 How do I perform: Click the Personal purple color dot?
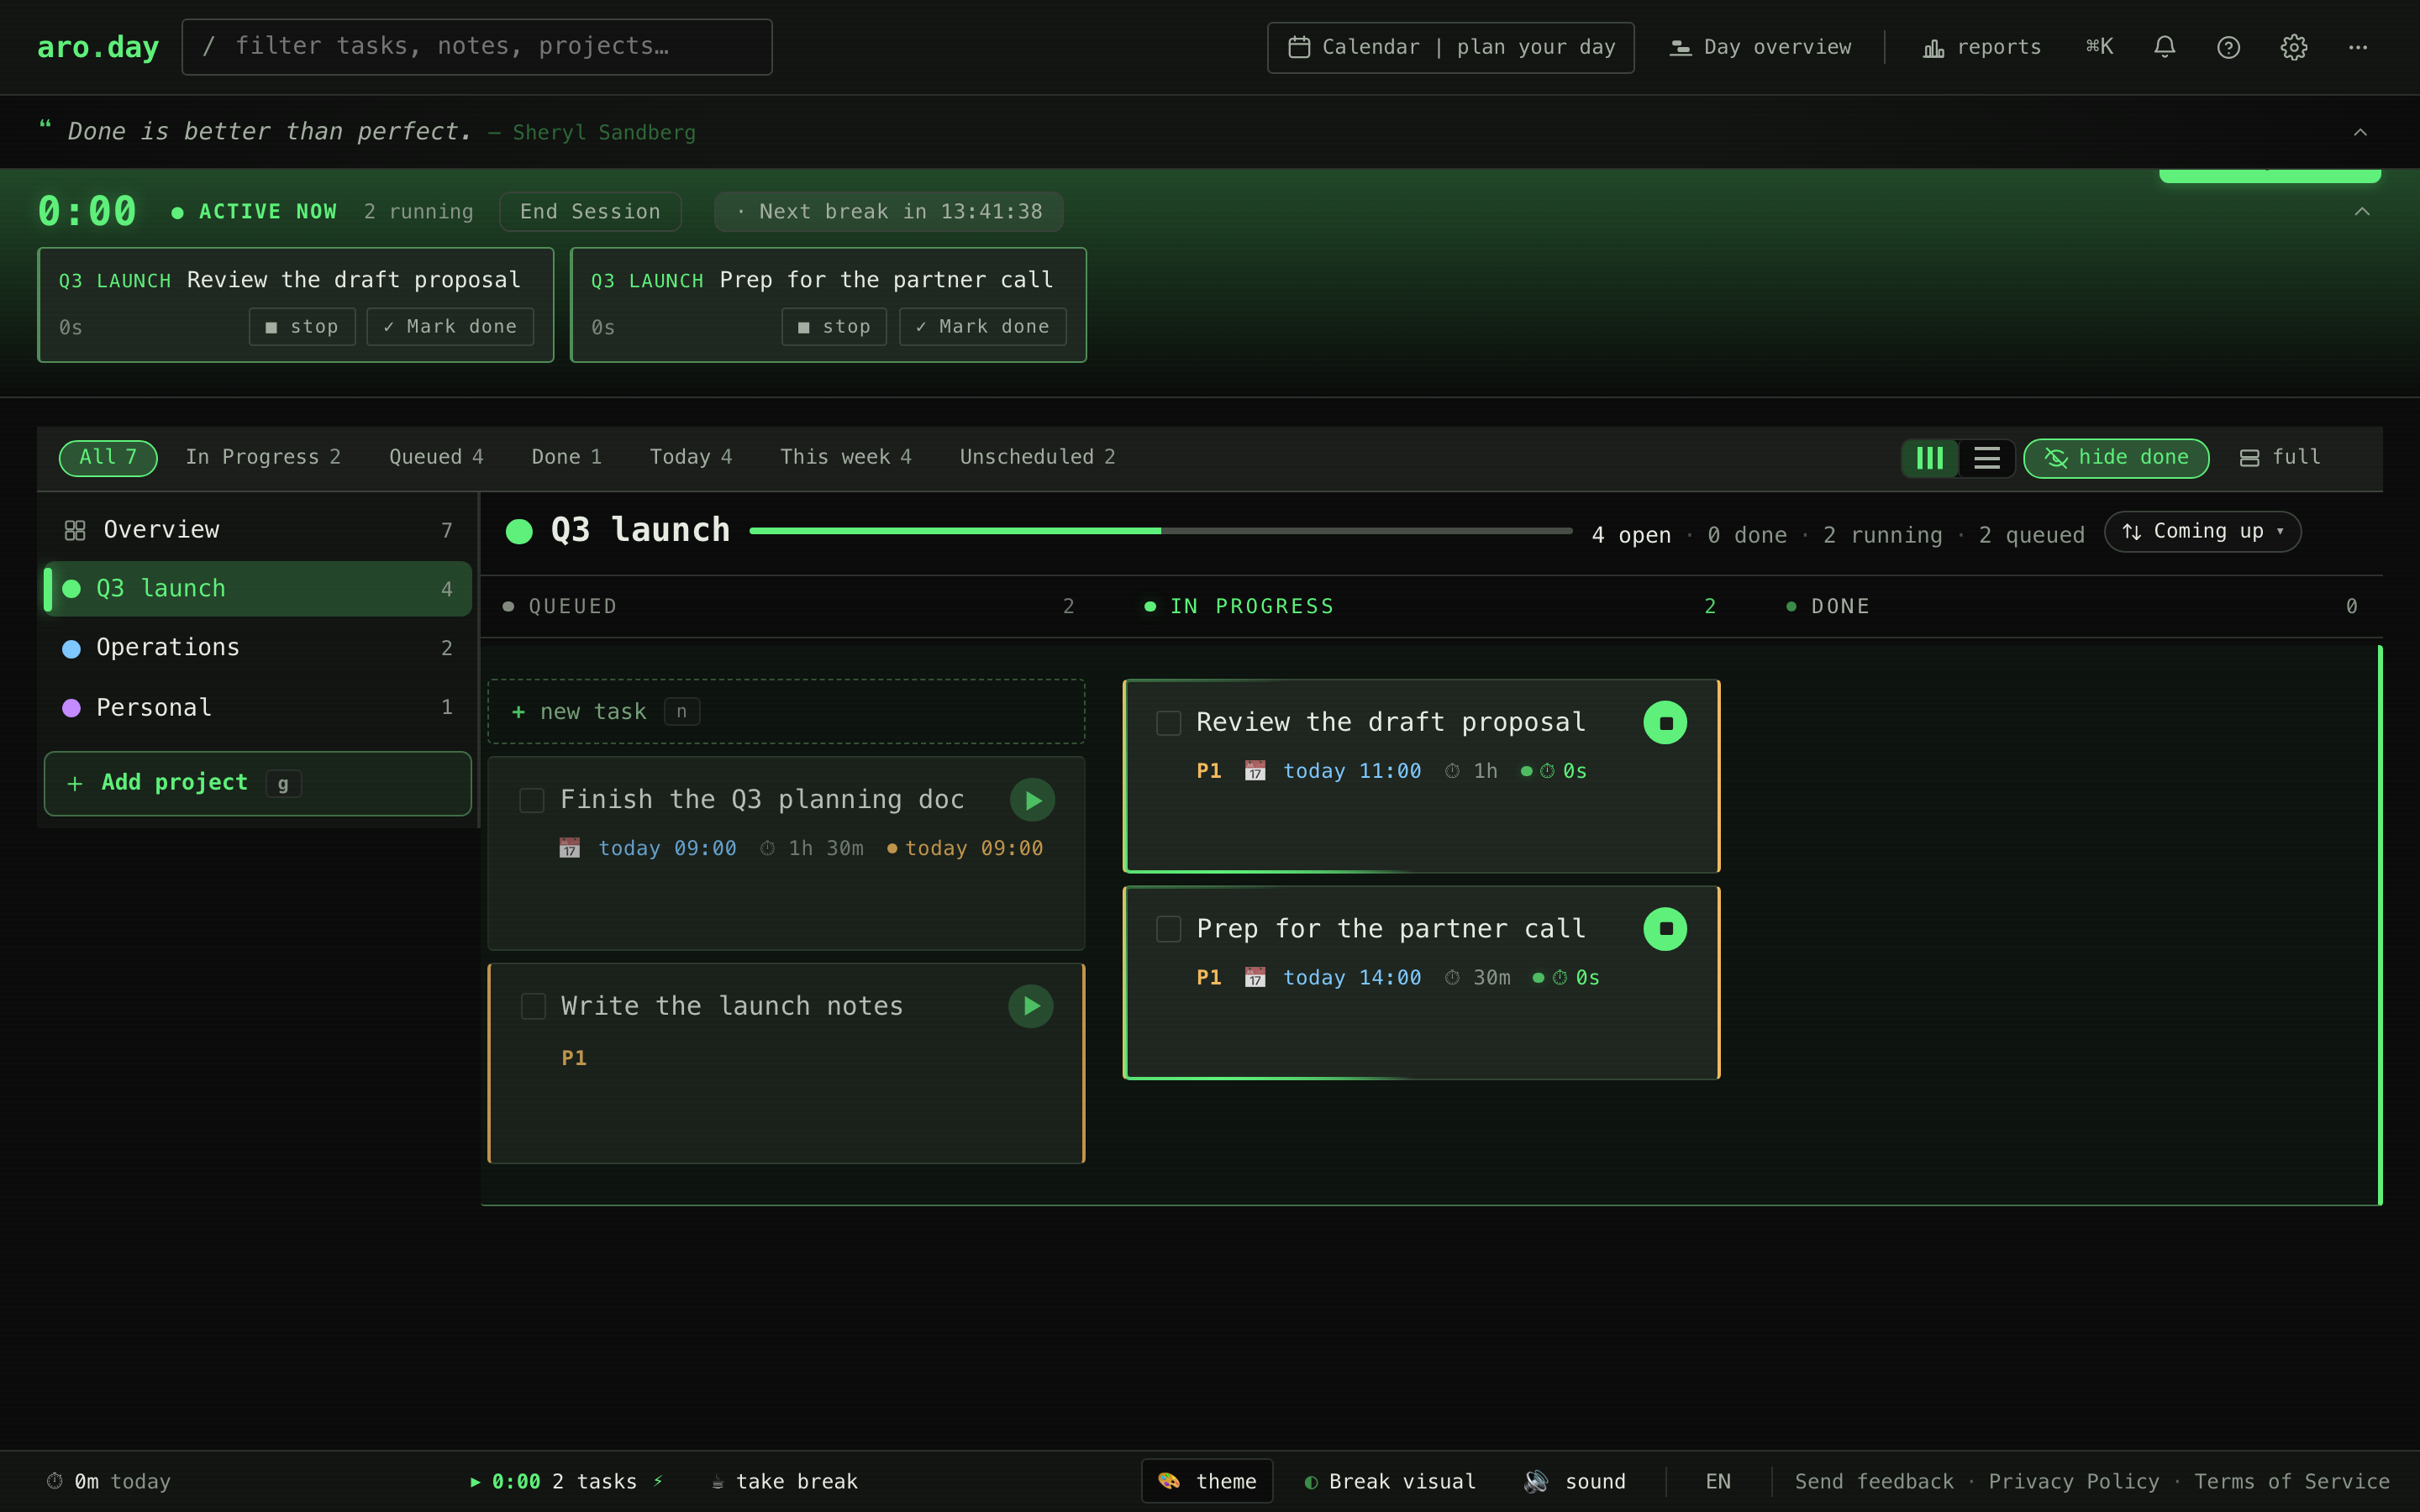click(x=71, y=708)
